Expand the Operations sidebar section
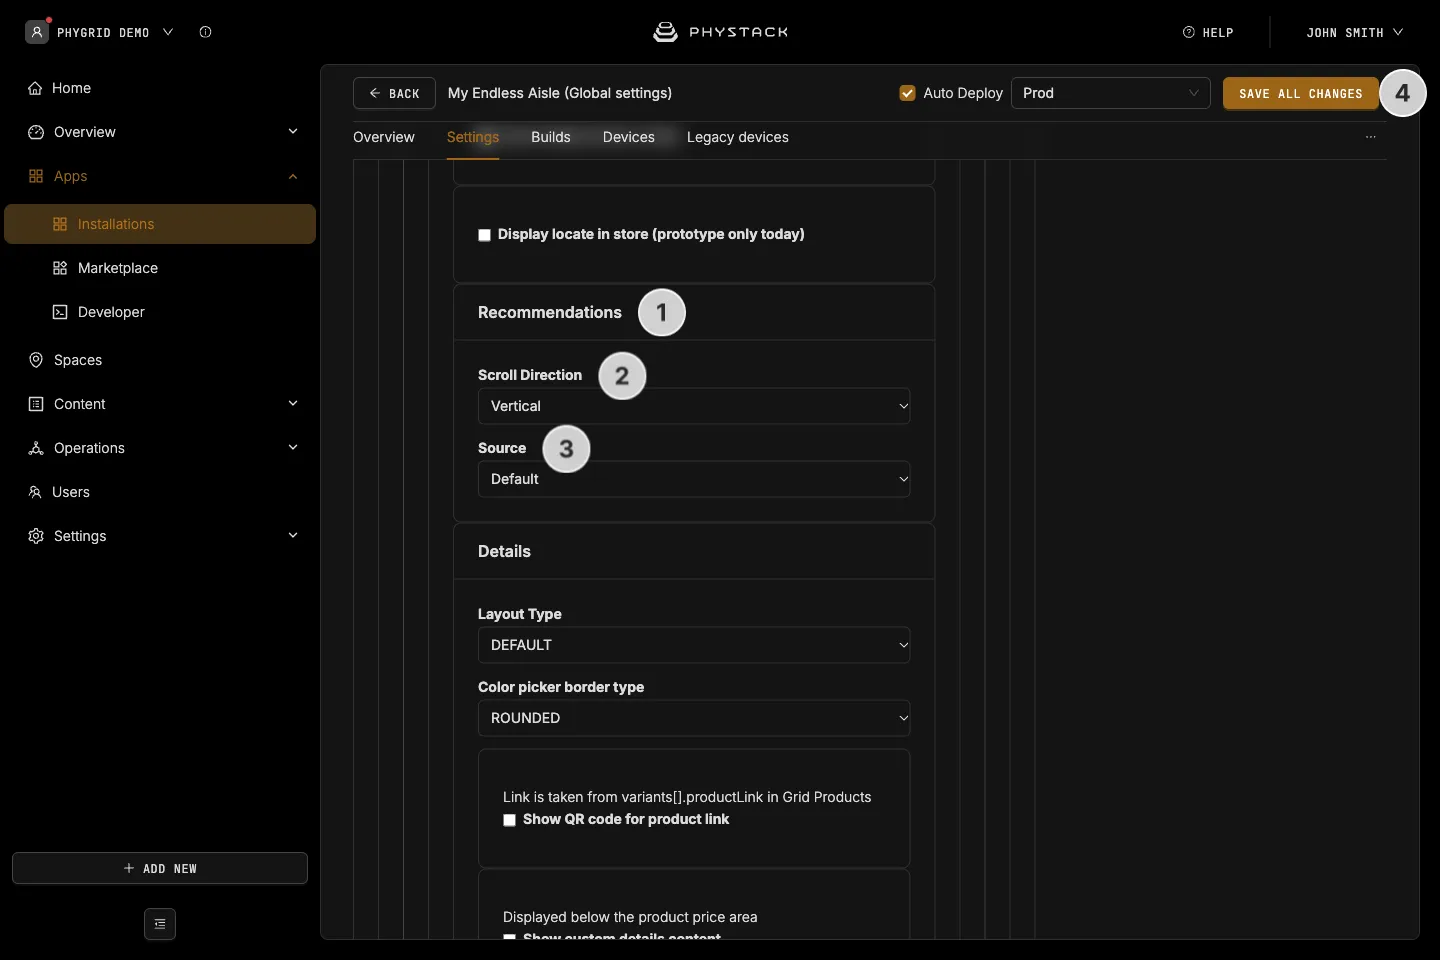Screen dimensions: 1440x960 click(x=293, y=448)
